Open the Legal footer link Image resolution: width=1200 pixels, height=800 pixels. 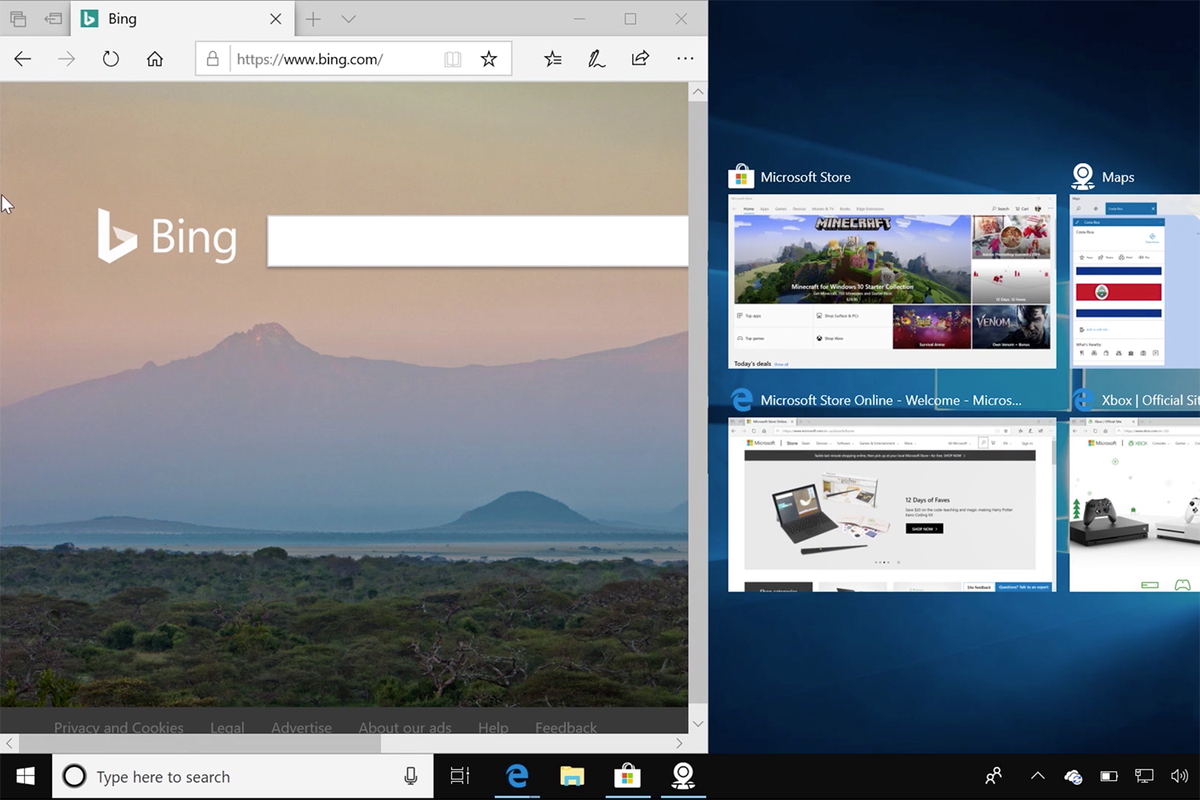point(227,728)
